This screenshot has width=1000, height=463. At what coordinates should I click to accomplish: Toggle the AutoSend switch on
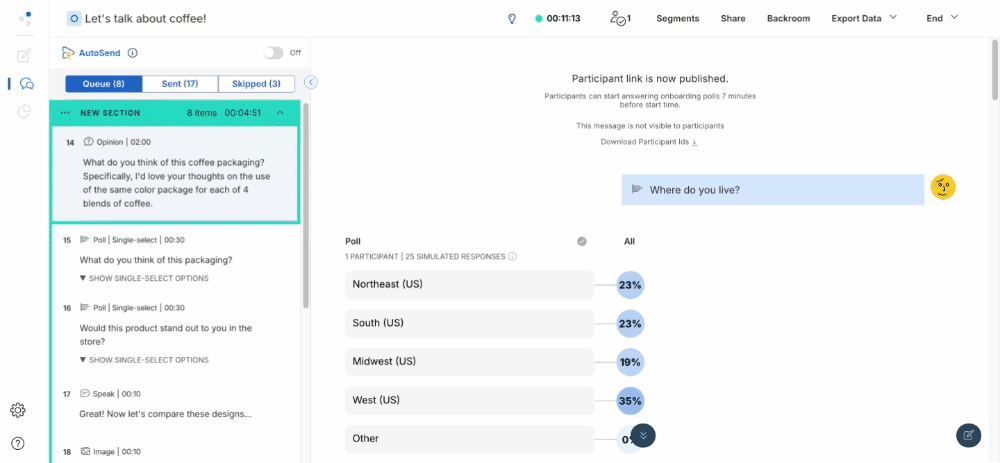[273, 53]
